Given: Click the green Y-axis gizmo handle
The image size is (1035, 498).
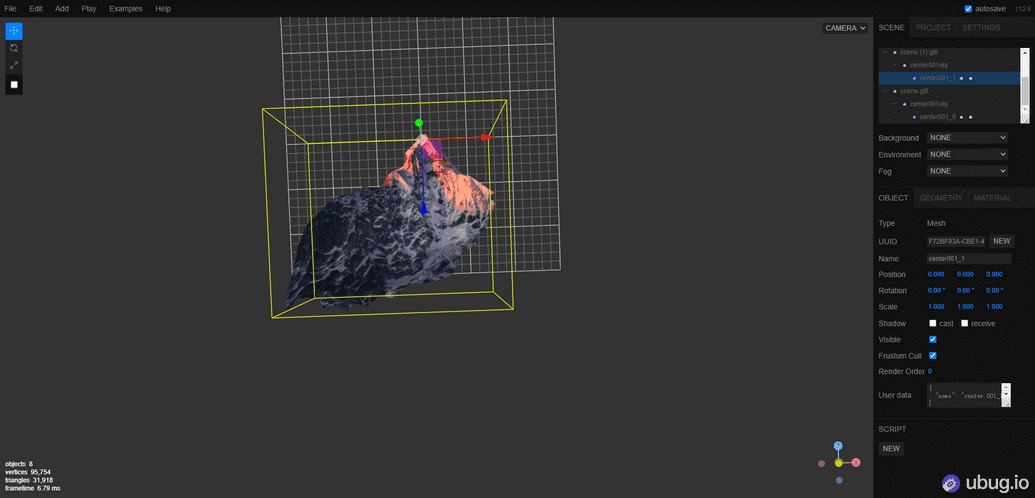Looking at the screenshot, I should [x=418, y=123].
